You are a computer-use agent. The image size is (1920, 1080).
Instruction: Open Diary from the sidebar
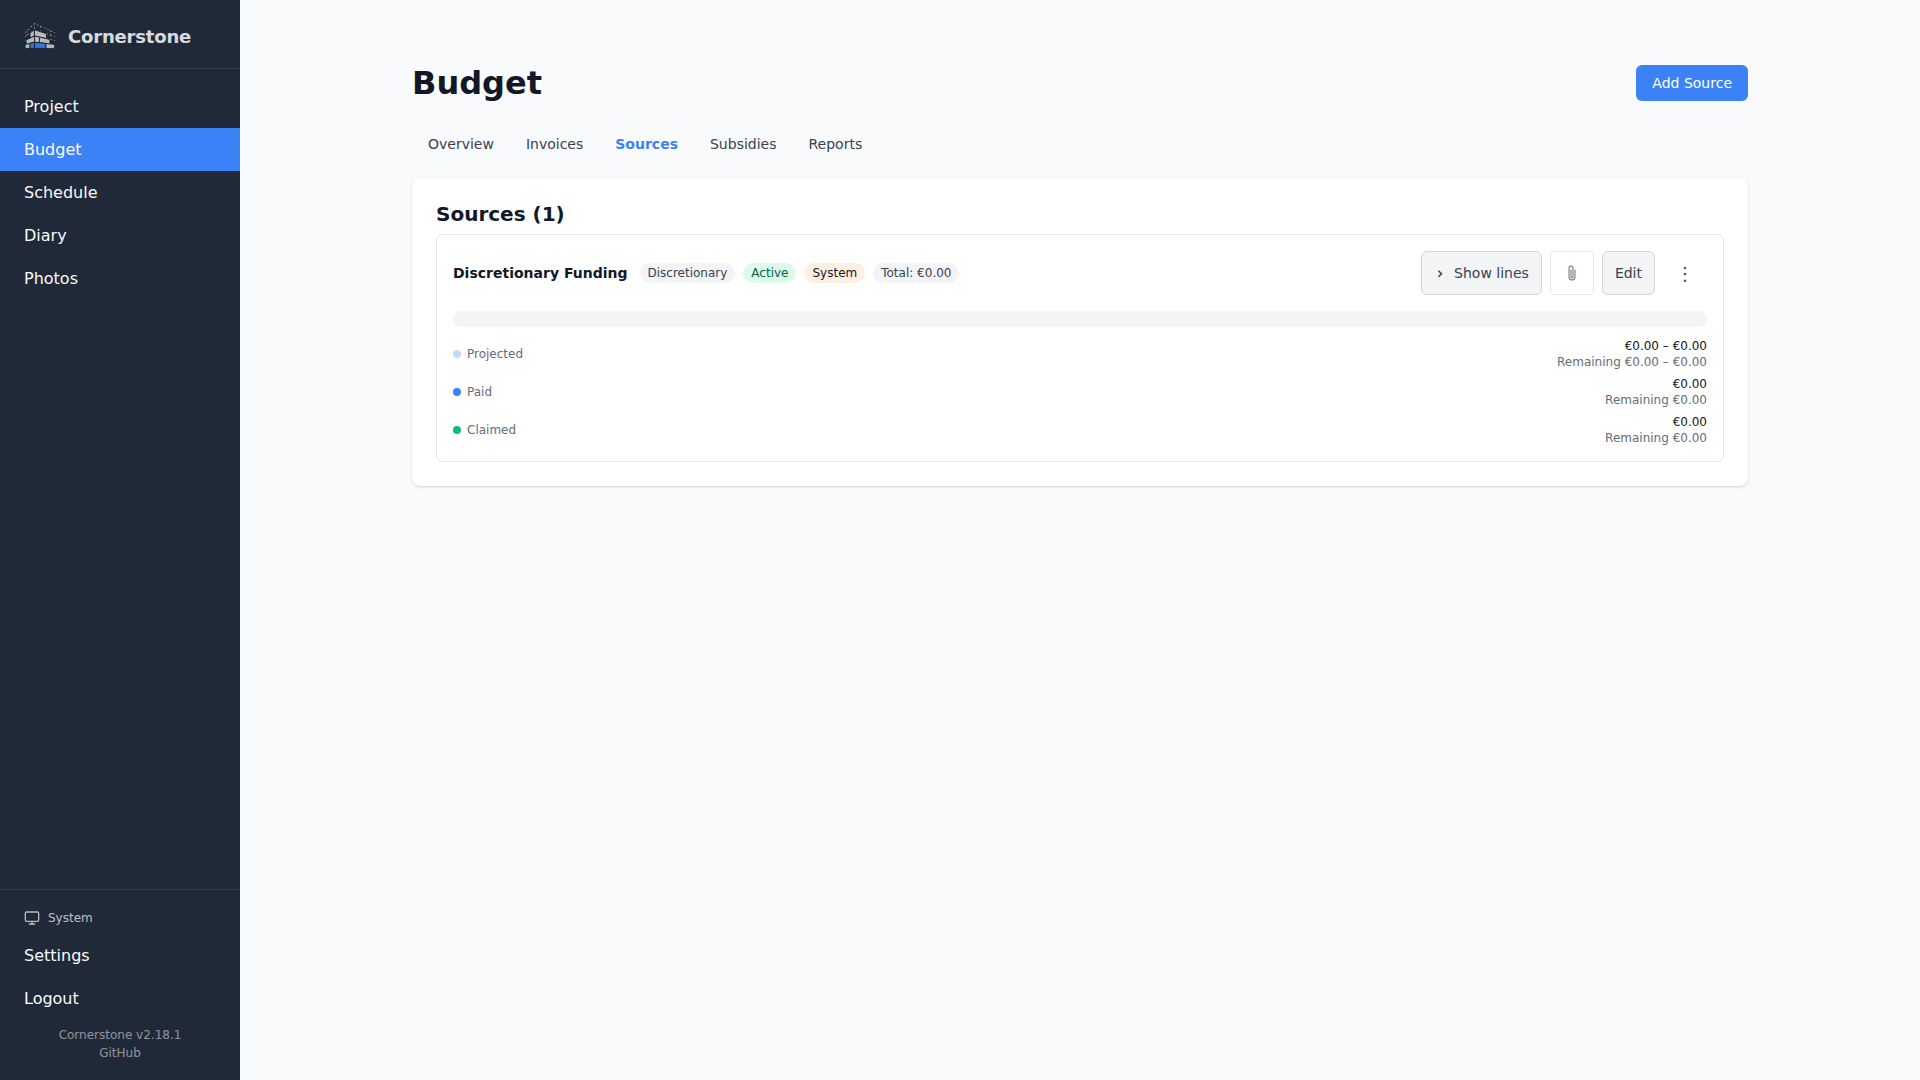point(120,235)
